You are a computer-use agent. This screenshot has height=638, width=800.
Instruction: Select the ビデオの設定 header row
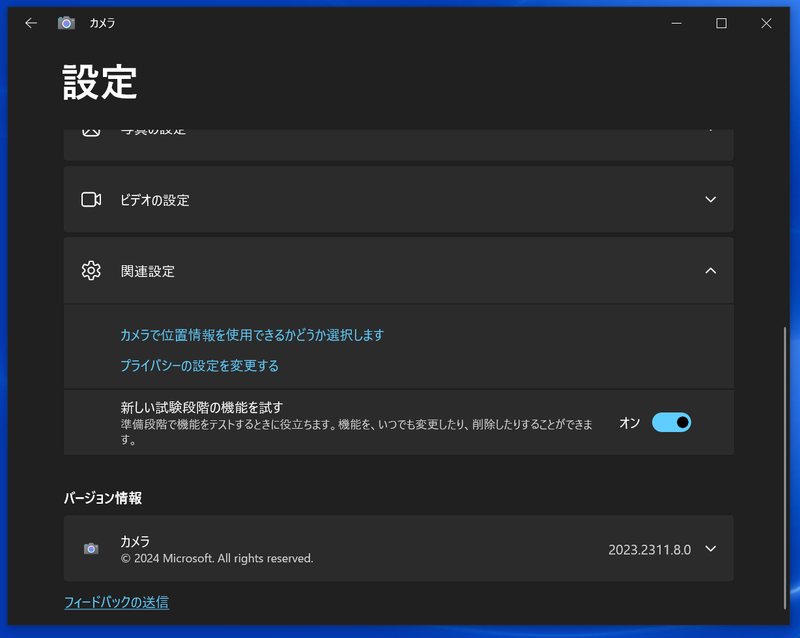click(400, 198)
